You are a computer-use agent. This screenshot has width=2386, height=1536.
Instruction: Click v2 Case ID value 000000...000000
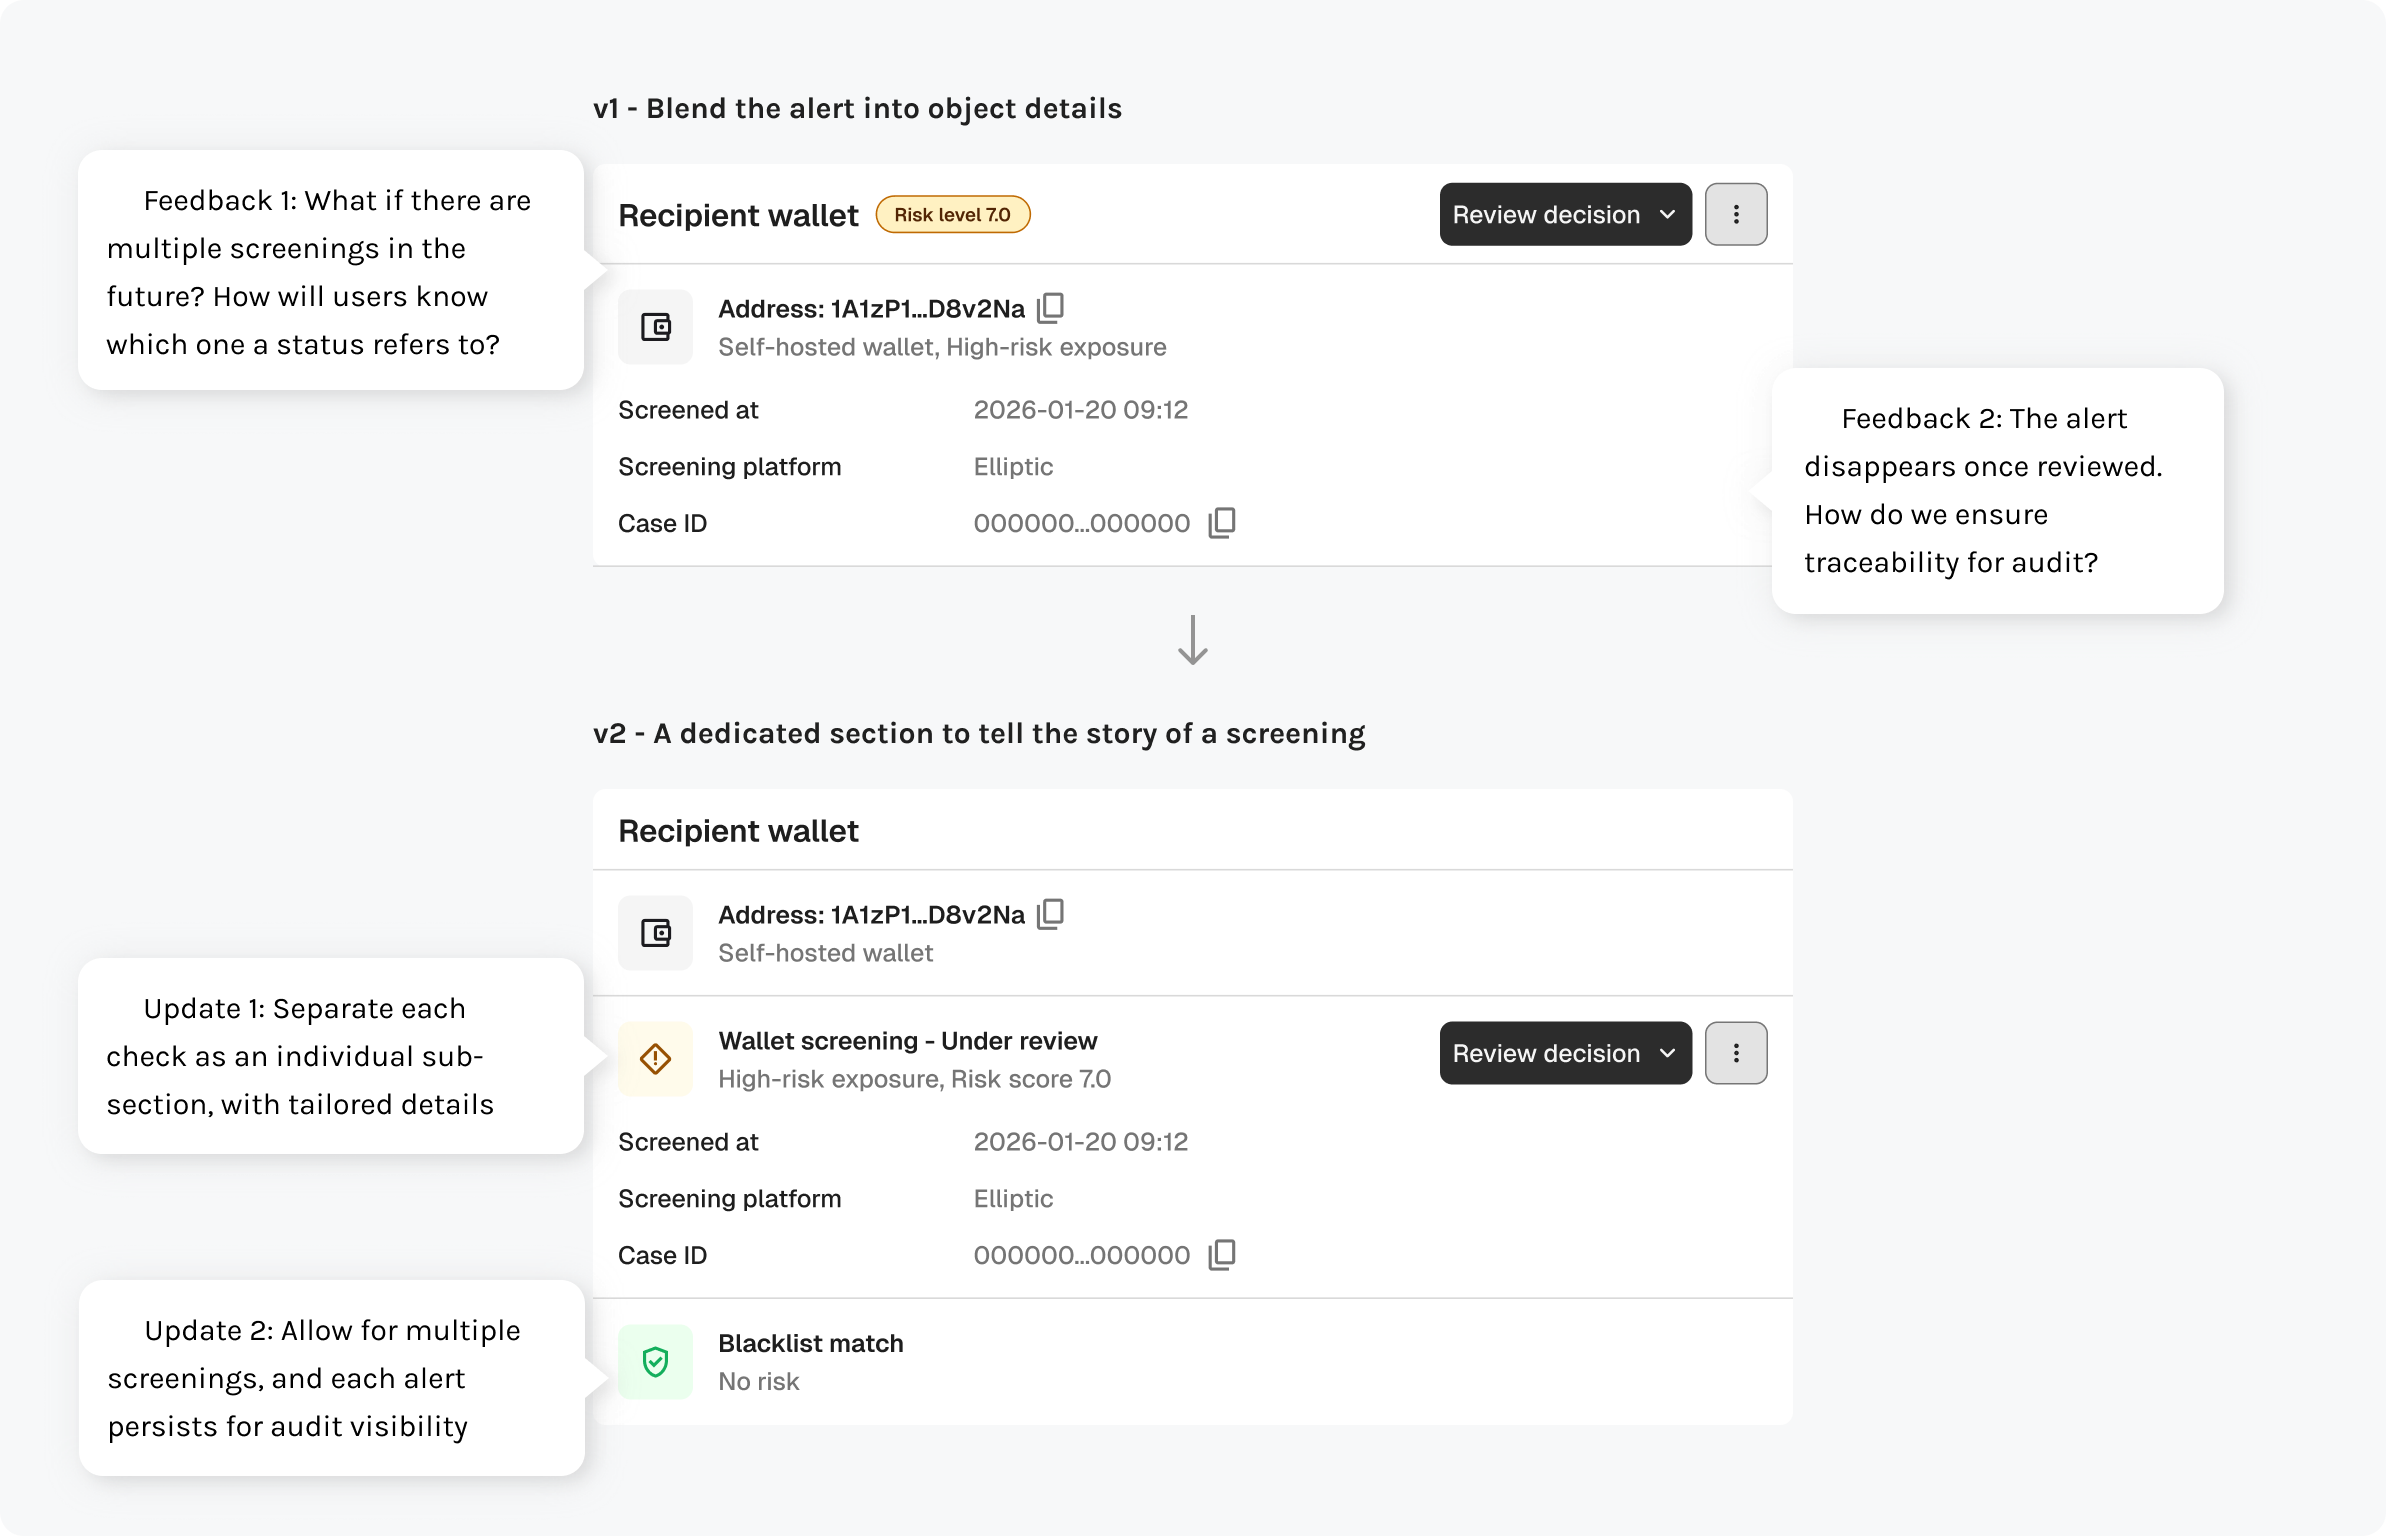coord(1082,1256)
